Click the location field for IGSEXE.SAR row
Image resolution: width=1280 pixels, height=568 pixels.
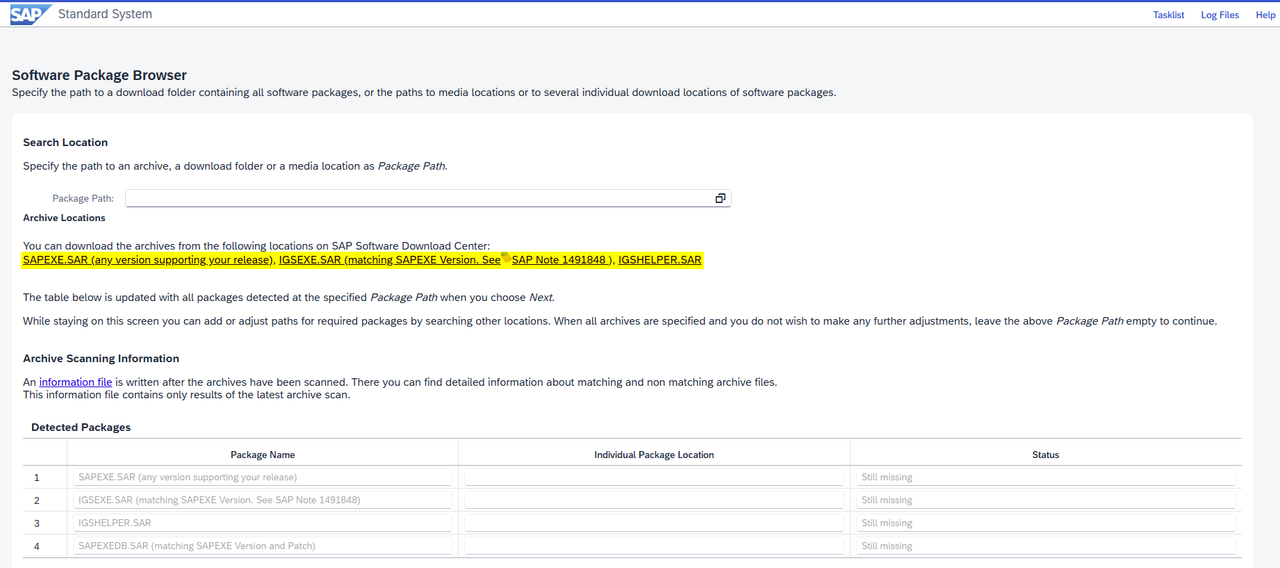pos(654,500)
